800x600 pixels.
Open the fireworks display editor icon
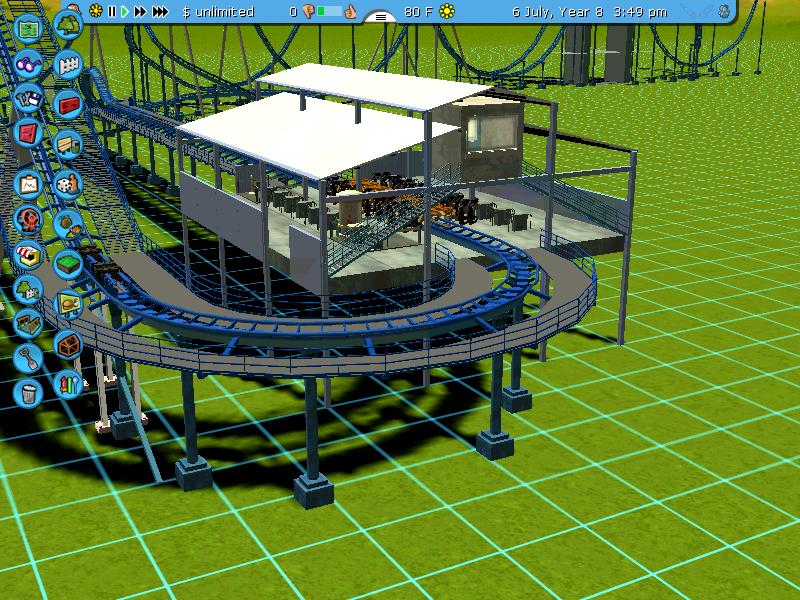[68, 381]
